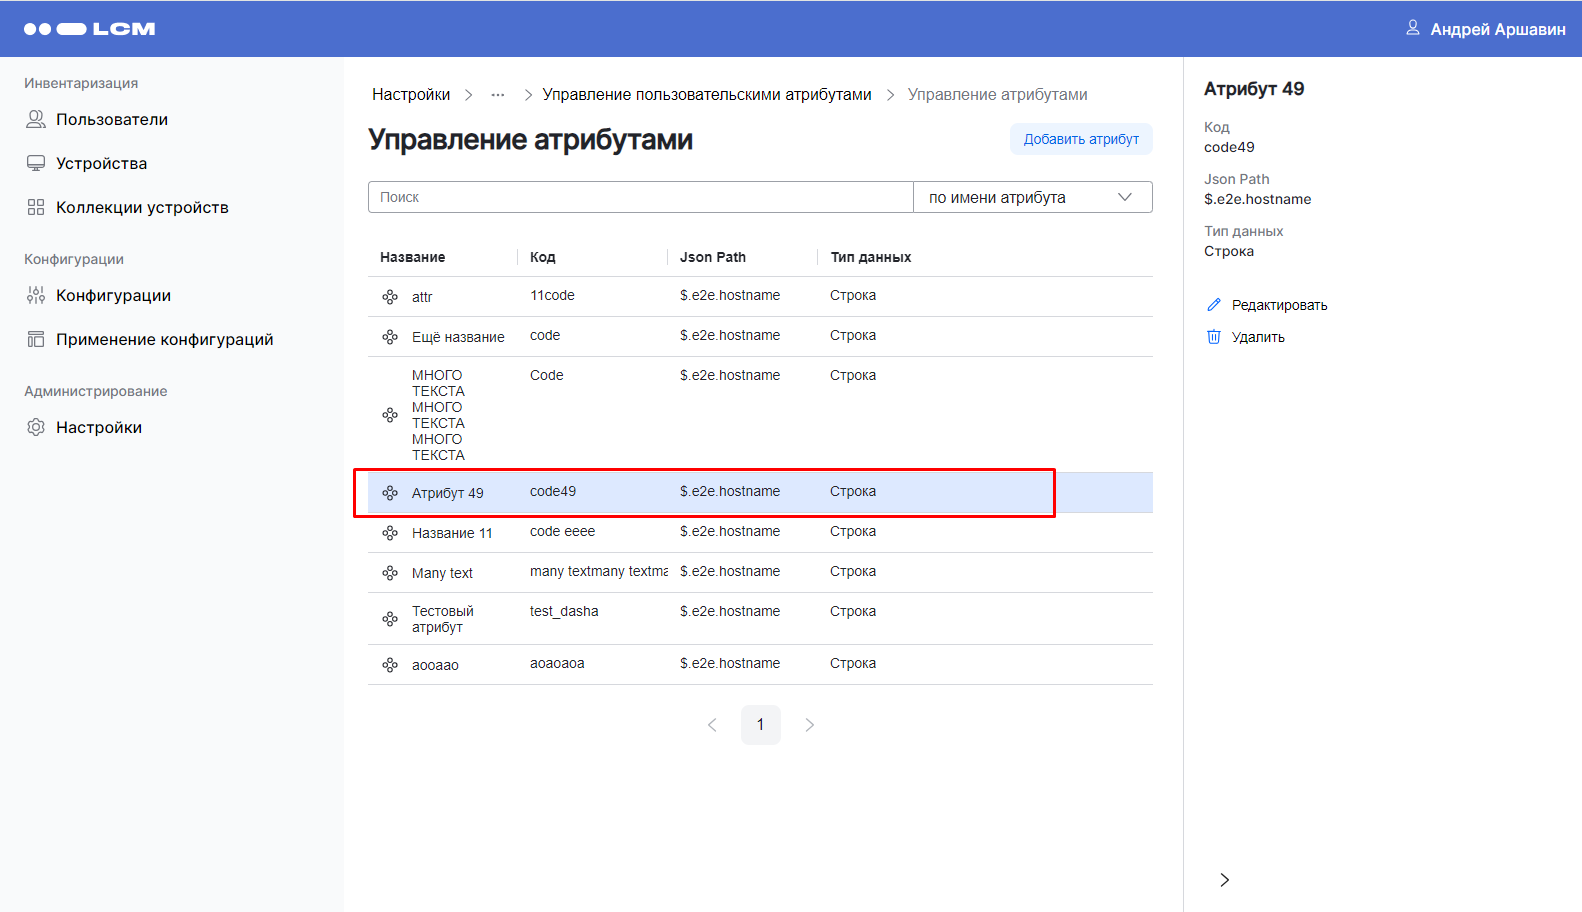Viewport: 1582px width, 912px height.
Task: Open 'Управление пользовательскими атрибутами' breadcrumb
Action: (x=706, y=95)
